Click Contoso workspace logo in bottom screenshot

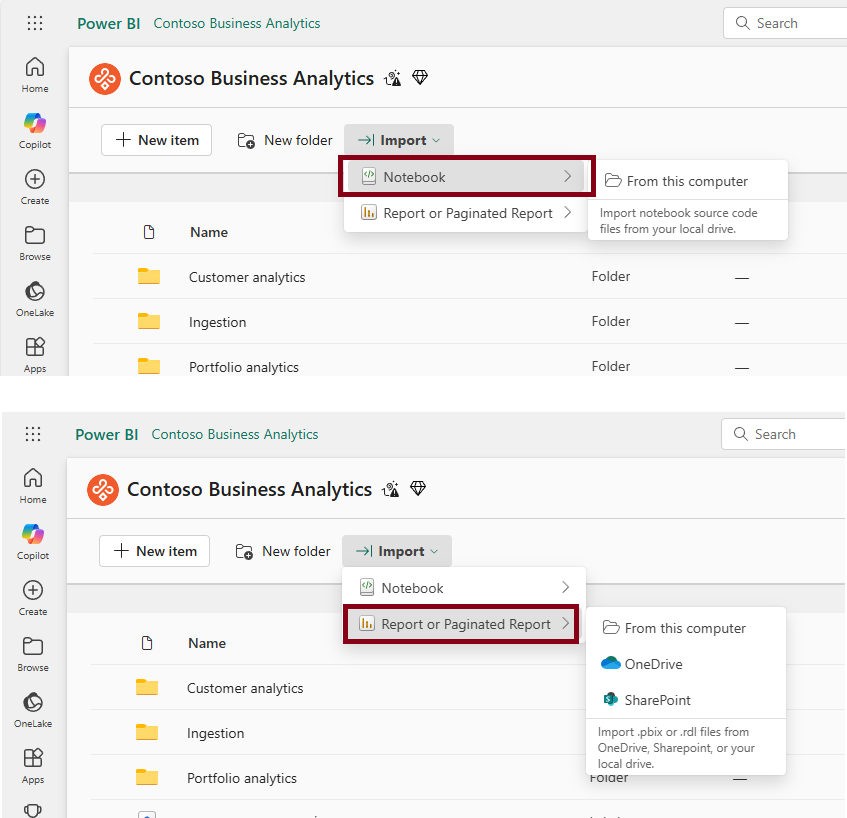point(103,490)
